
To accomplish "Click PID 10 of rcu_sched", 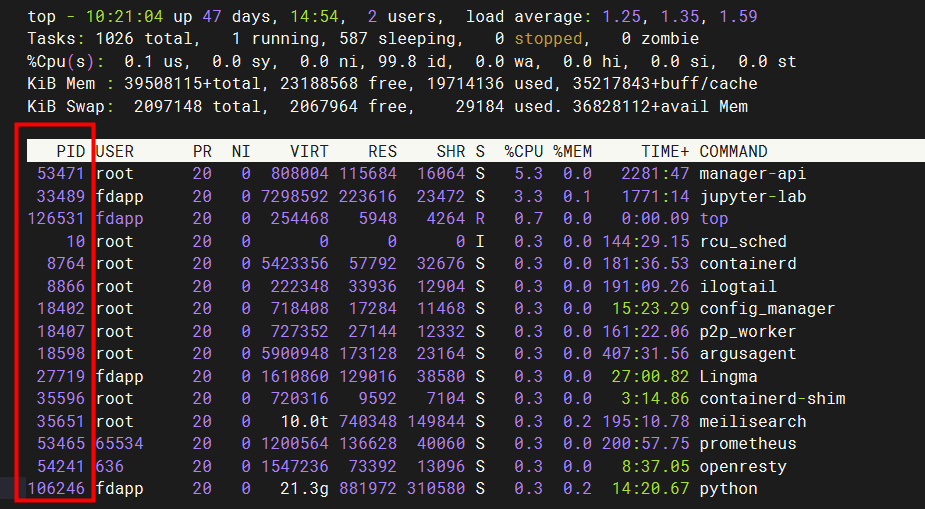I will coord(76,241).
